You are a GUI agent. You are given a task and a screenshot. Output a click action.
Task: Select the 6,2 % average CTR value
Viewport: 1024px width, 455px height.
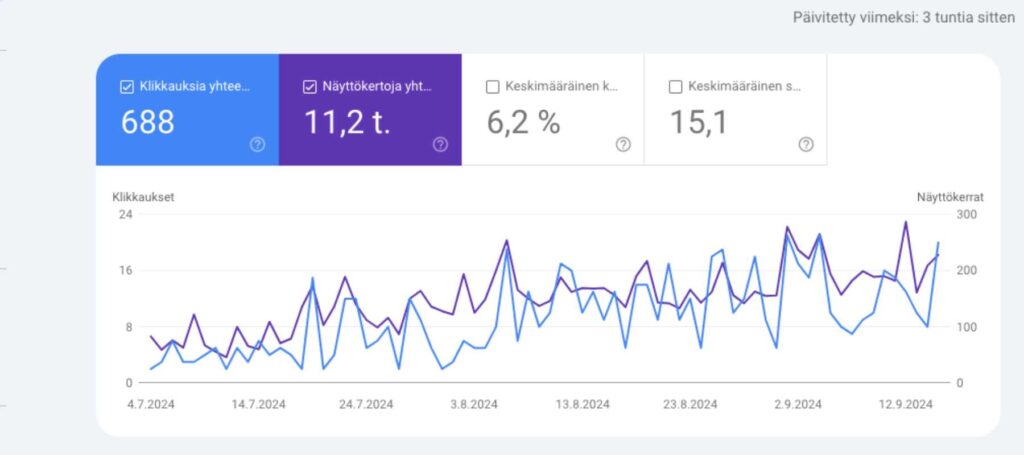point(523,123)
